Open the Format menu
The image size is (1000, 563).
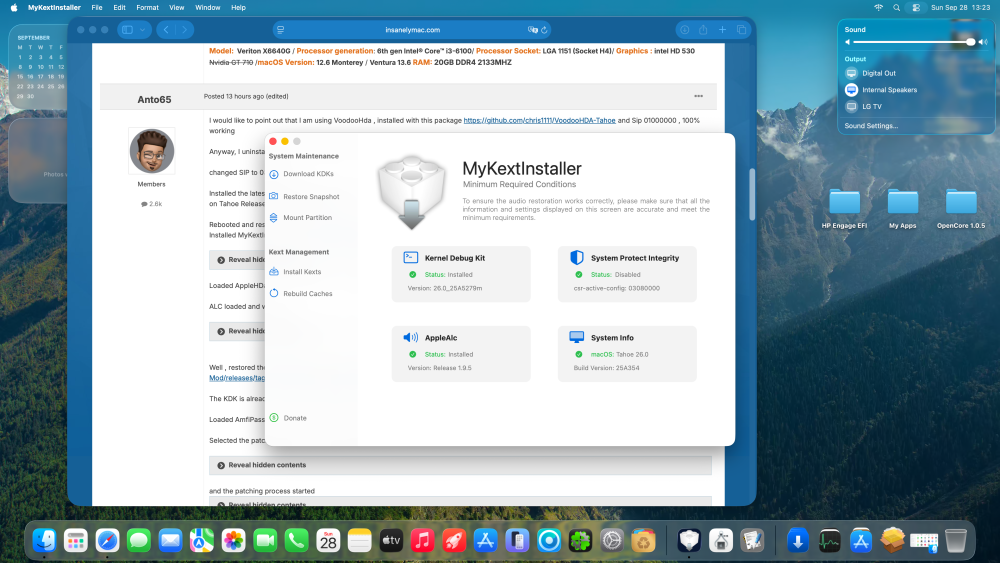(x=147, y=8)
